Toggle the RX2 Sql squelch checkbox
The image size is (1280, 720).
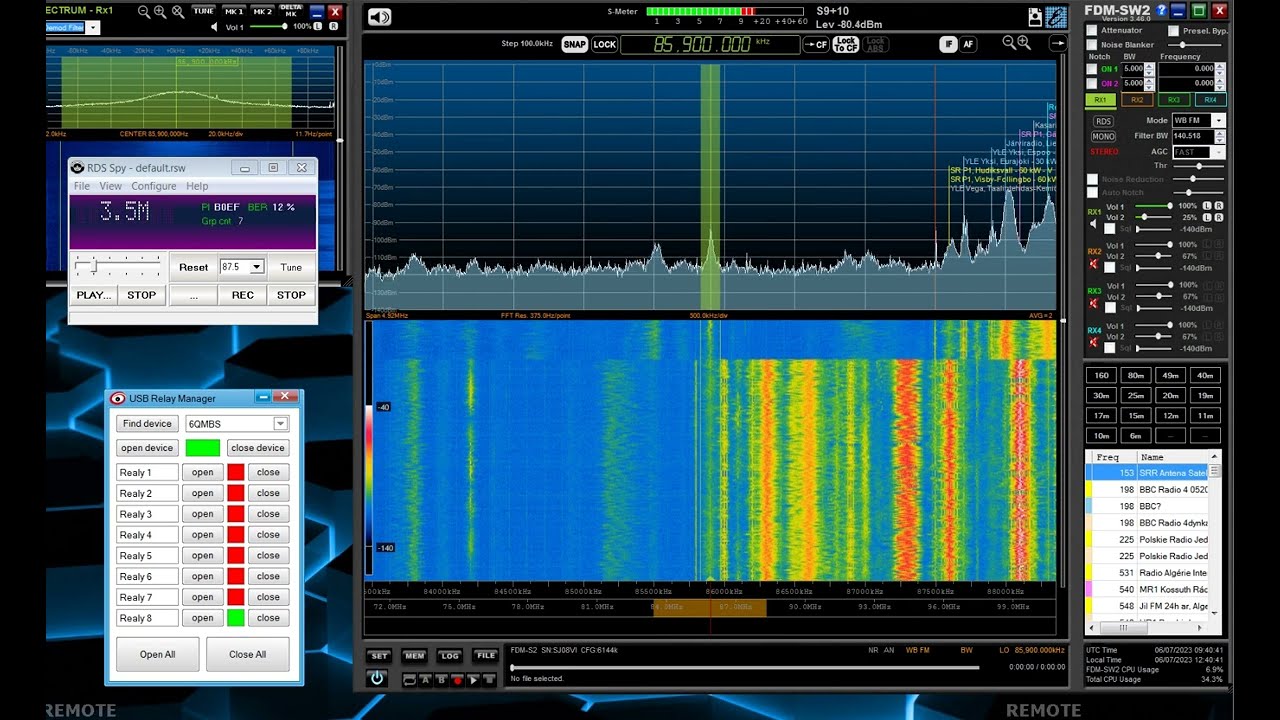click(1109, 268)
